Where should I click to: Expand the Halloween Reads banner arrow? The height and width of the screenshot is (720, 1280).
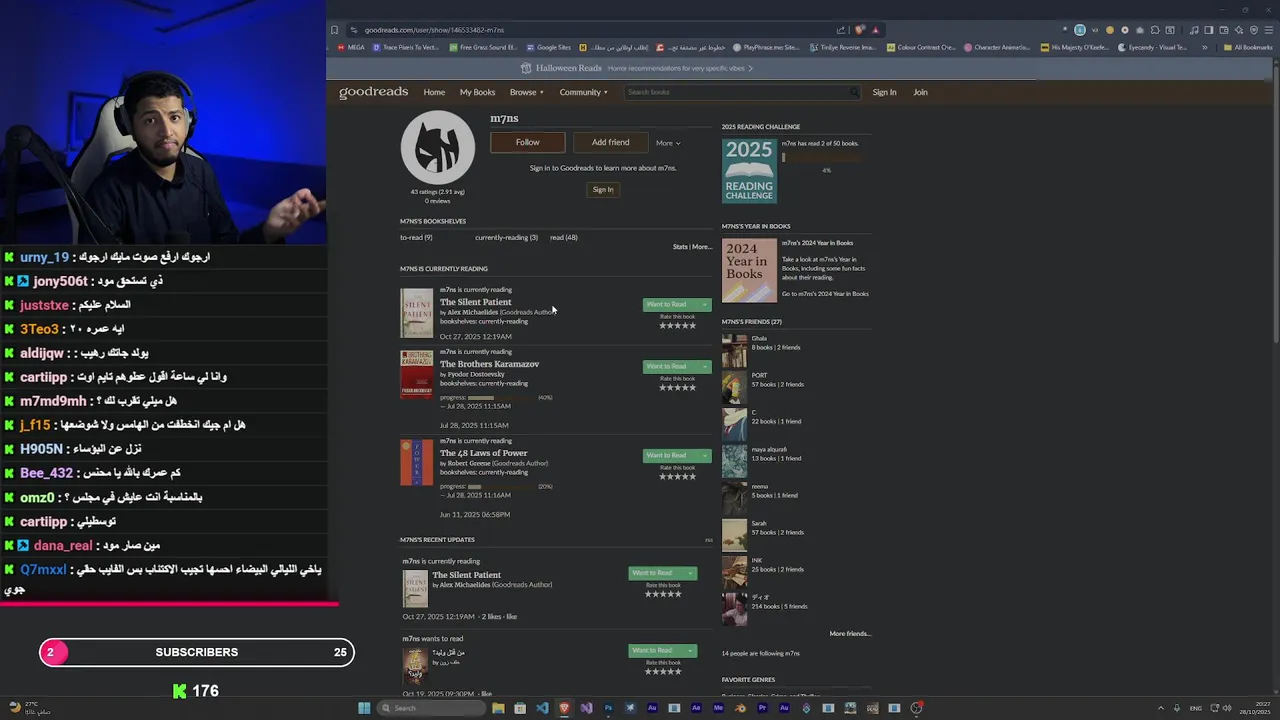point(750,68)
